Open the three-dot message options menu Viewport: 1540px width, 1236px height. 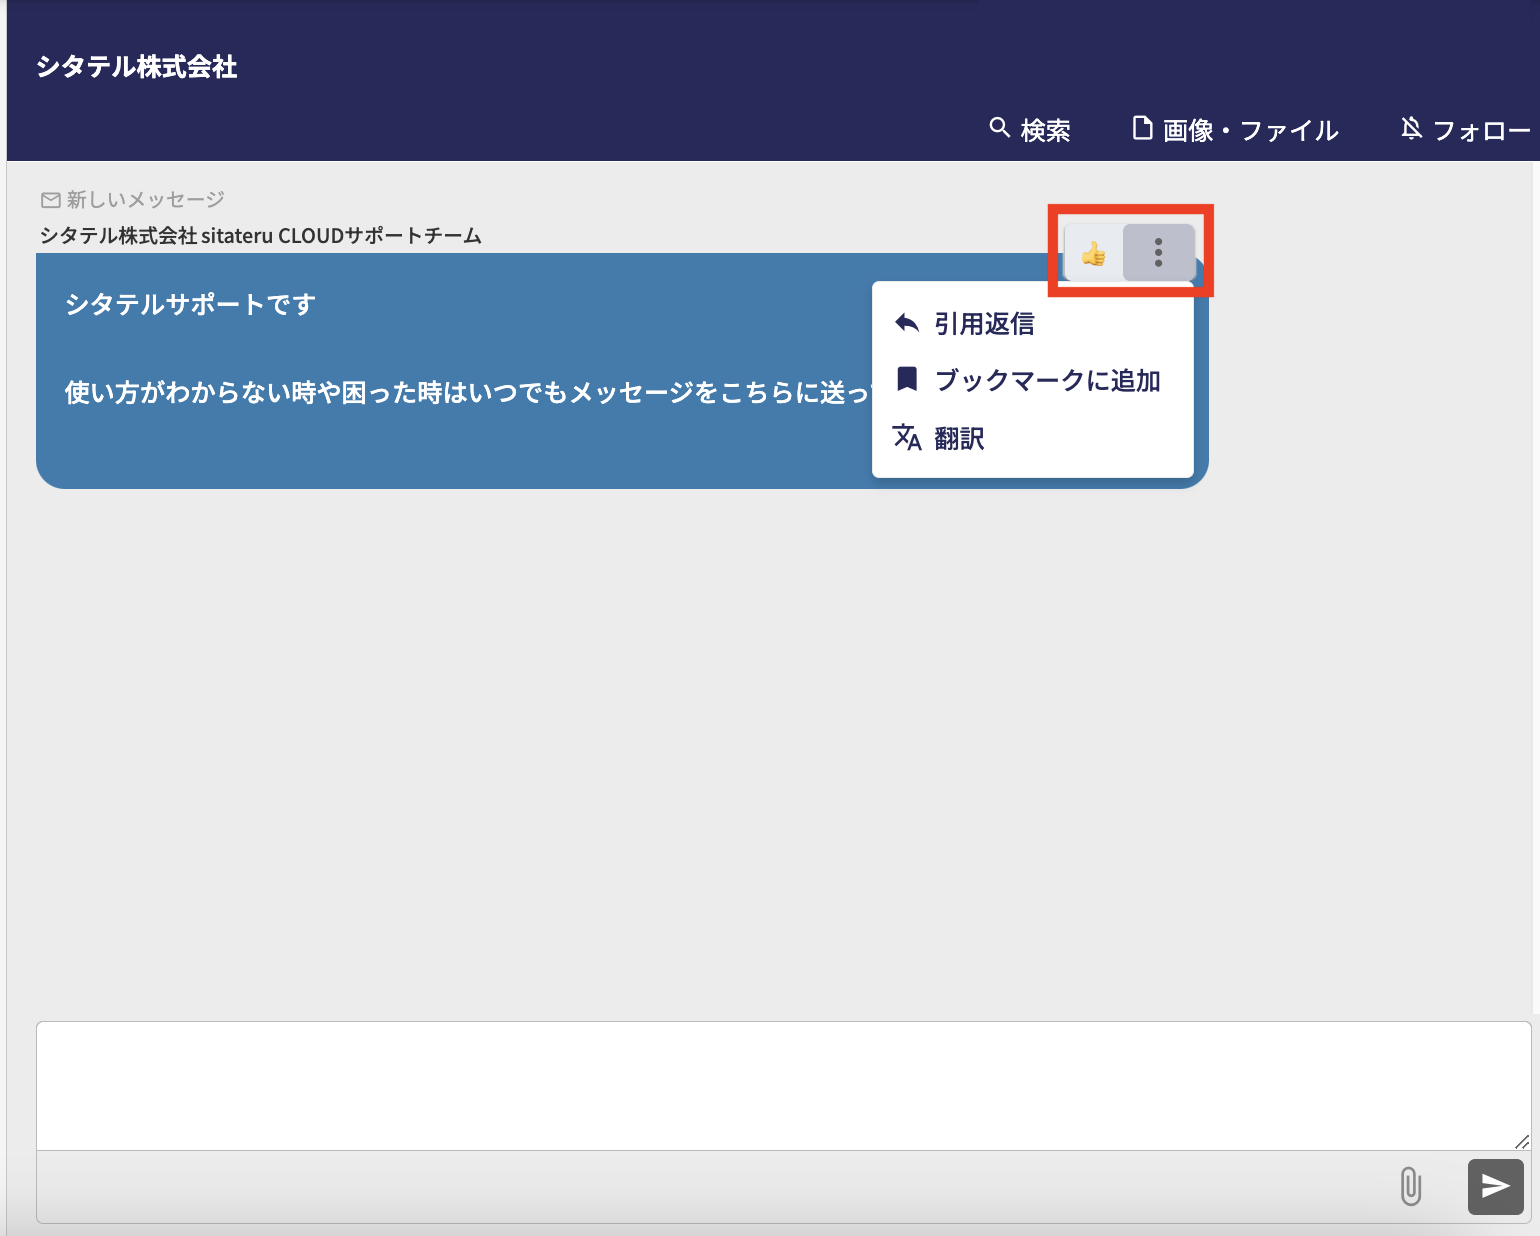pos(1159,252)
